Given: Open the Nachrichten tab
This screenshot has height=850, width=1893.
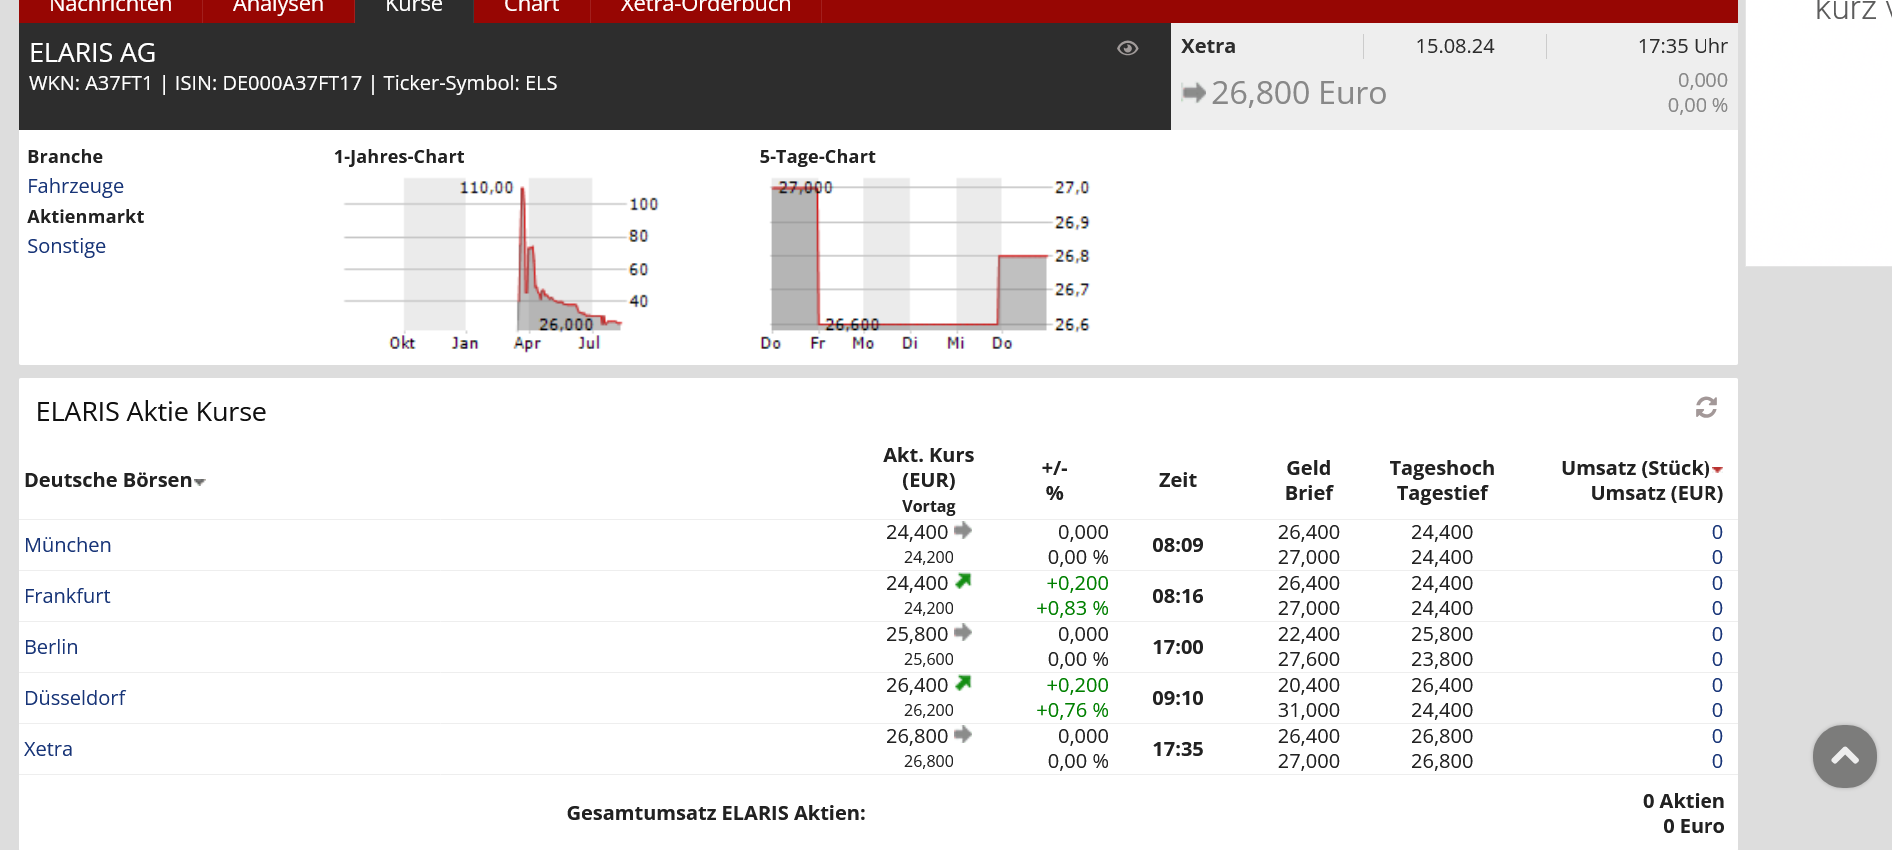Looking at the screenshot, I should pyautogui.click(x=110, y=7).
